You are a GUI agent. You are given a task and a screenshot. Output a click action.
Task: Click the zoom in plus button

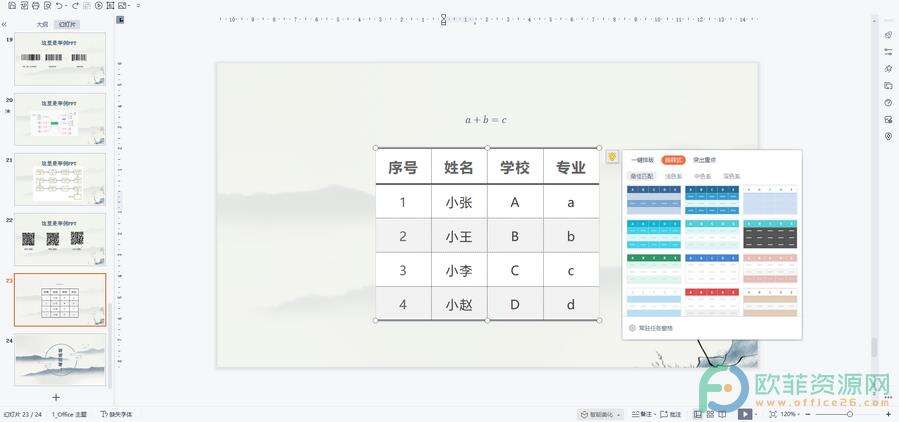889,415
